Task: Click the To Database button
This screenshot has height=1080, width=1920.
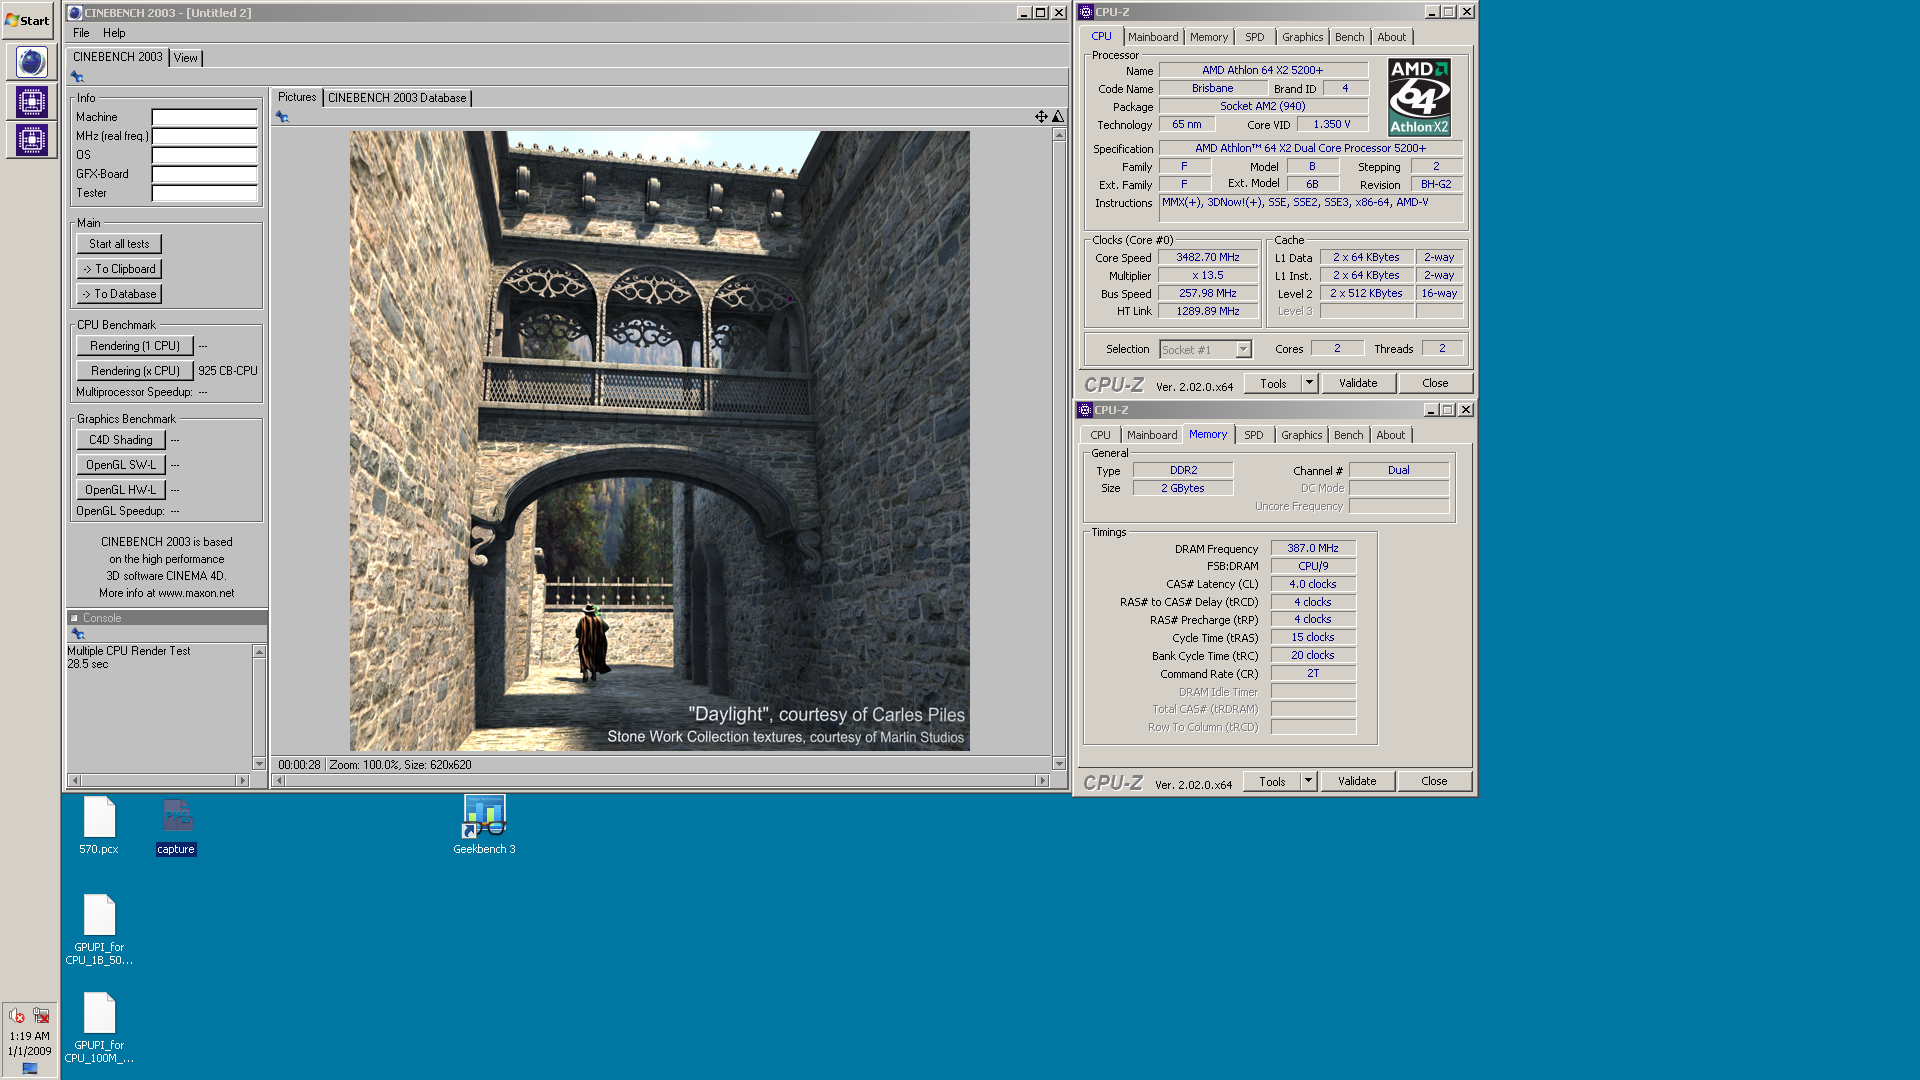Action: pyautogui.click(x=119, y=294)
